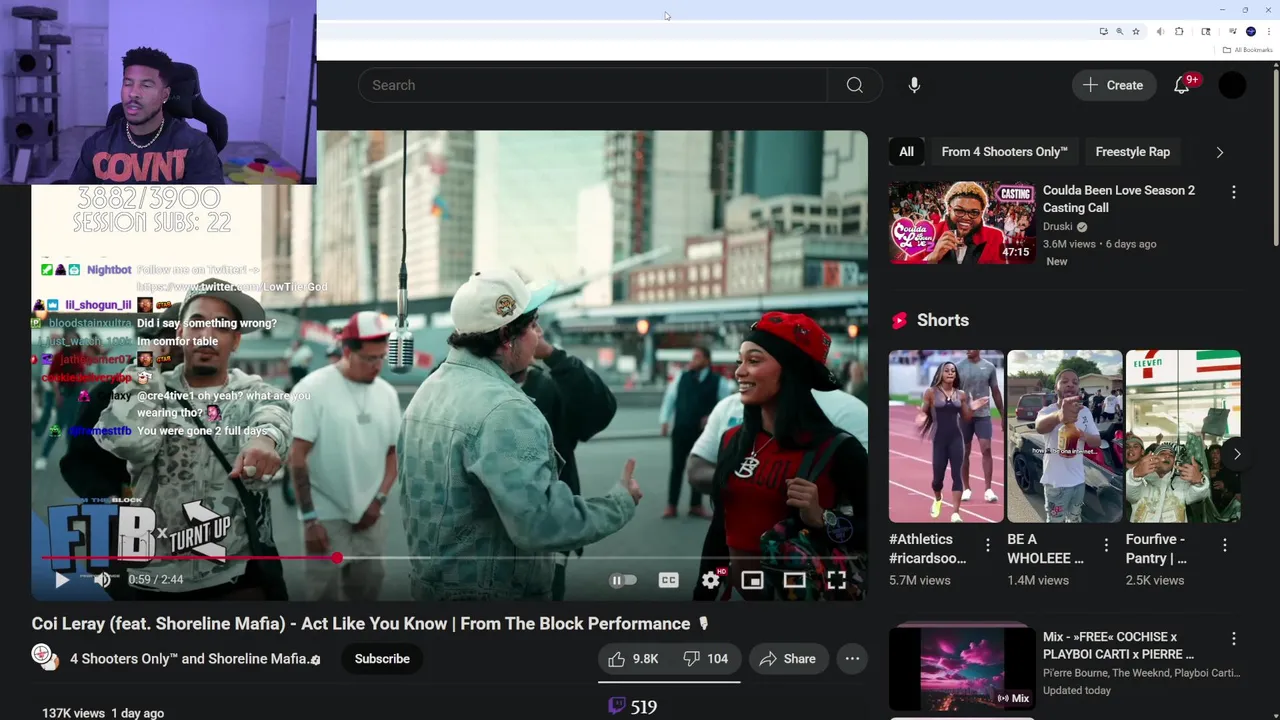Click Chrome zoom magnifier icon

tap(1120, 32)
